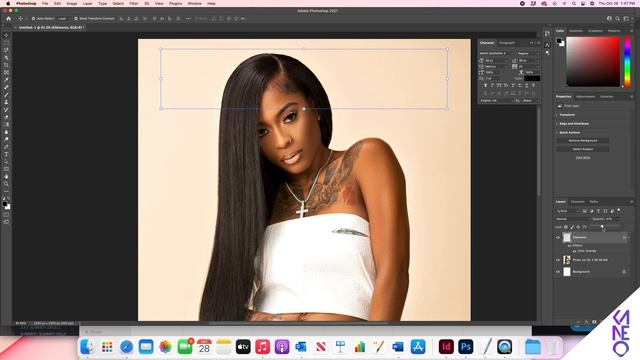Viewport: 640px width, 360px height.
Task: Select the Move tool in the toolbar
Action: point(6,36)
